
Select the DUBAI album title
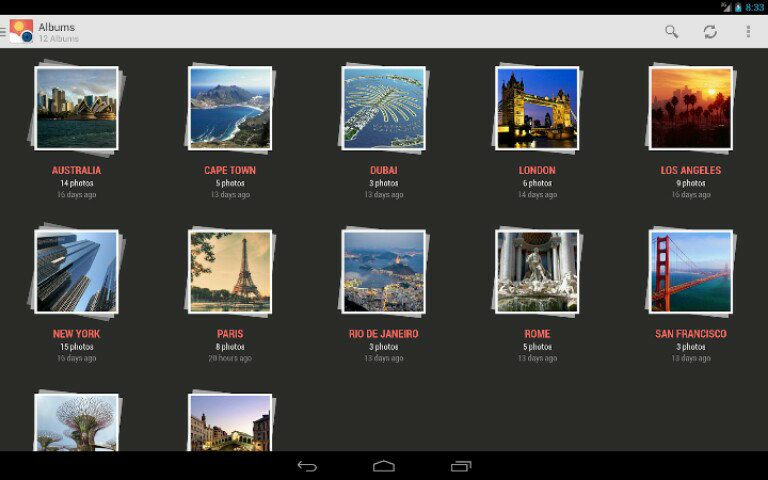(384, 170)
